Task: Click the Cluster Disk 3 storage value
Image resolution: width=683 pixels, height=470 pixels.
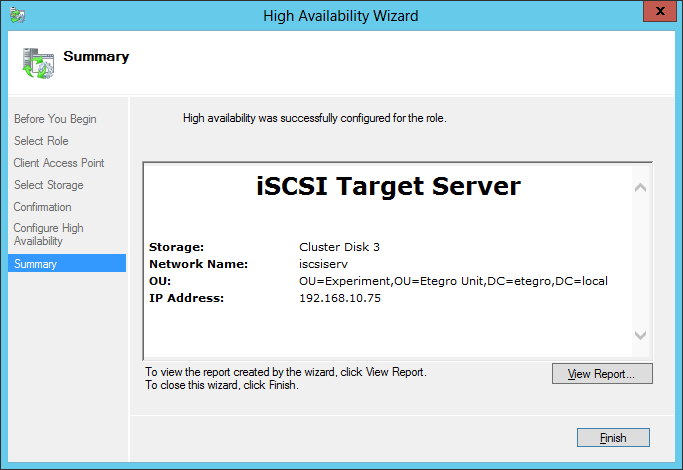Action: click(x=339, y=247)
